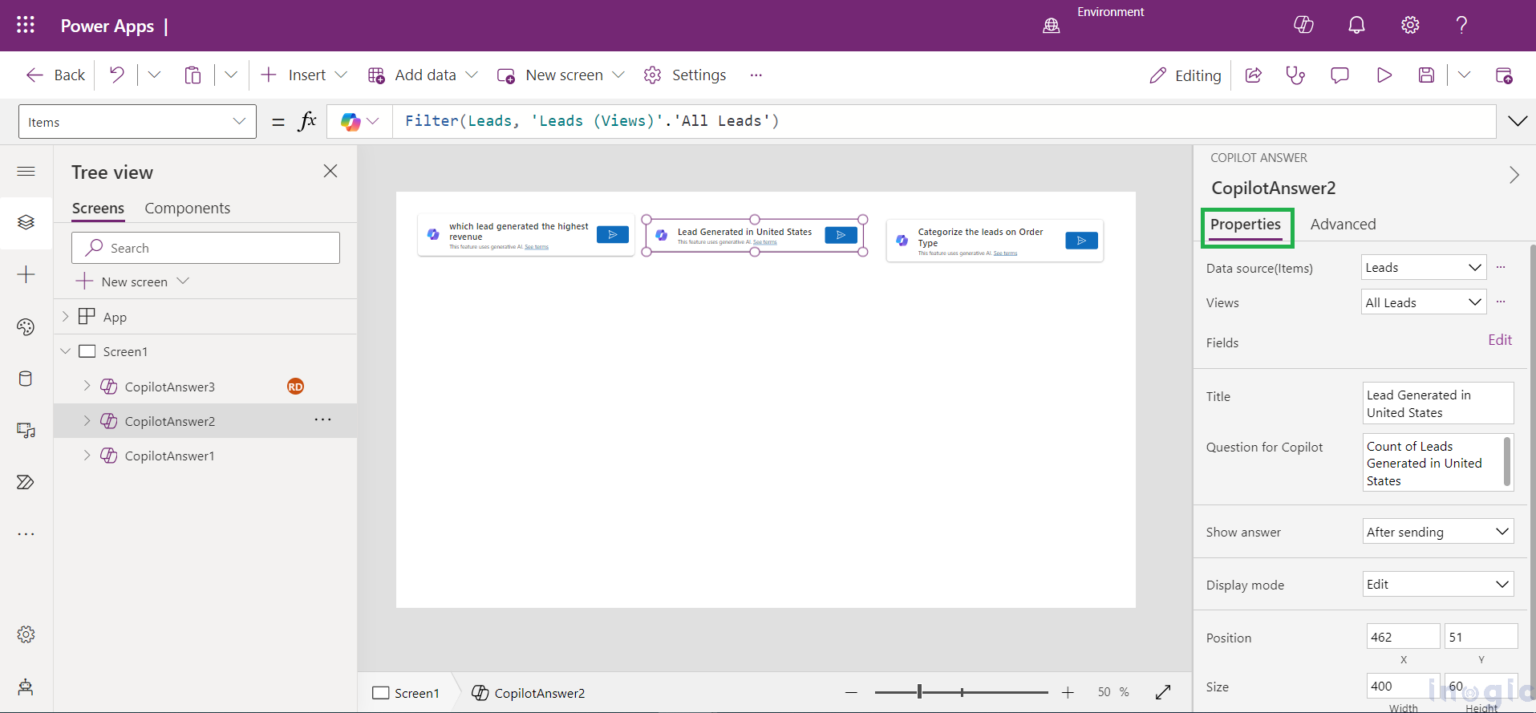1536x713 pixels.
Task: Click the Edit link next to Fields
Action: click(x=1499, y=340)
